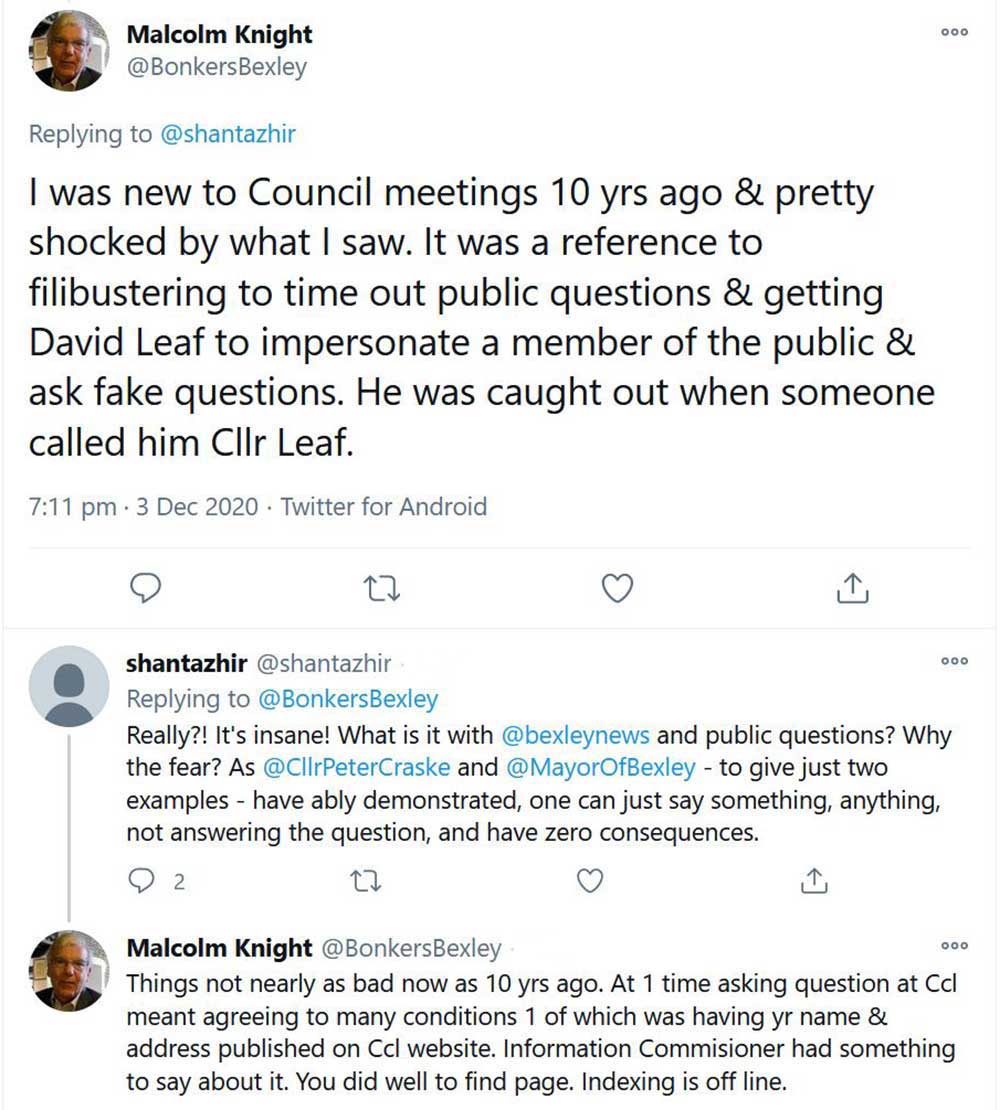Click the Twitter for Android source label
This screenshot has width=1000, height=1110.
click(384, 506)
